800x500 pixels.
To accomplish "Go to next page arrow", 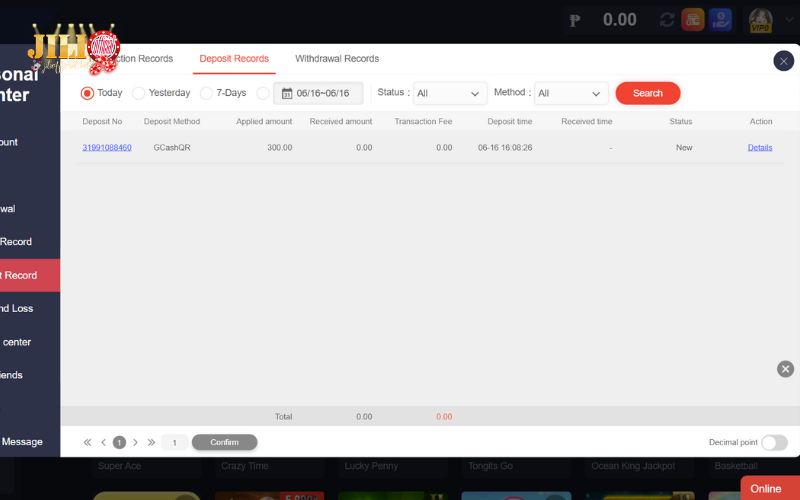I will [x=135, y=442].
